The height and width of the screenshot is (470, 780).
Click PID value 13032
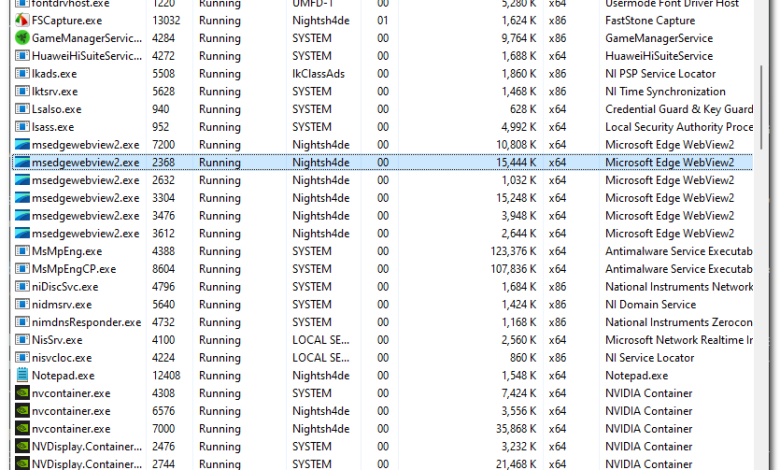pos(166,21)
